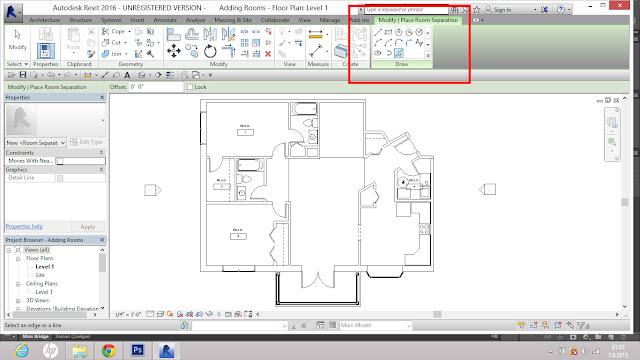Select the Line draw tool
The width and height of the screenshot is (640, 360).
point(378,32)
